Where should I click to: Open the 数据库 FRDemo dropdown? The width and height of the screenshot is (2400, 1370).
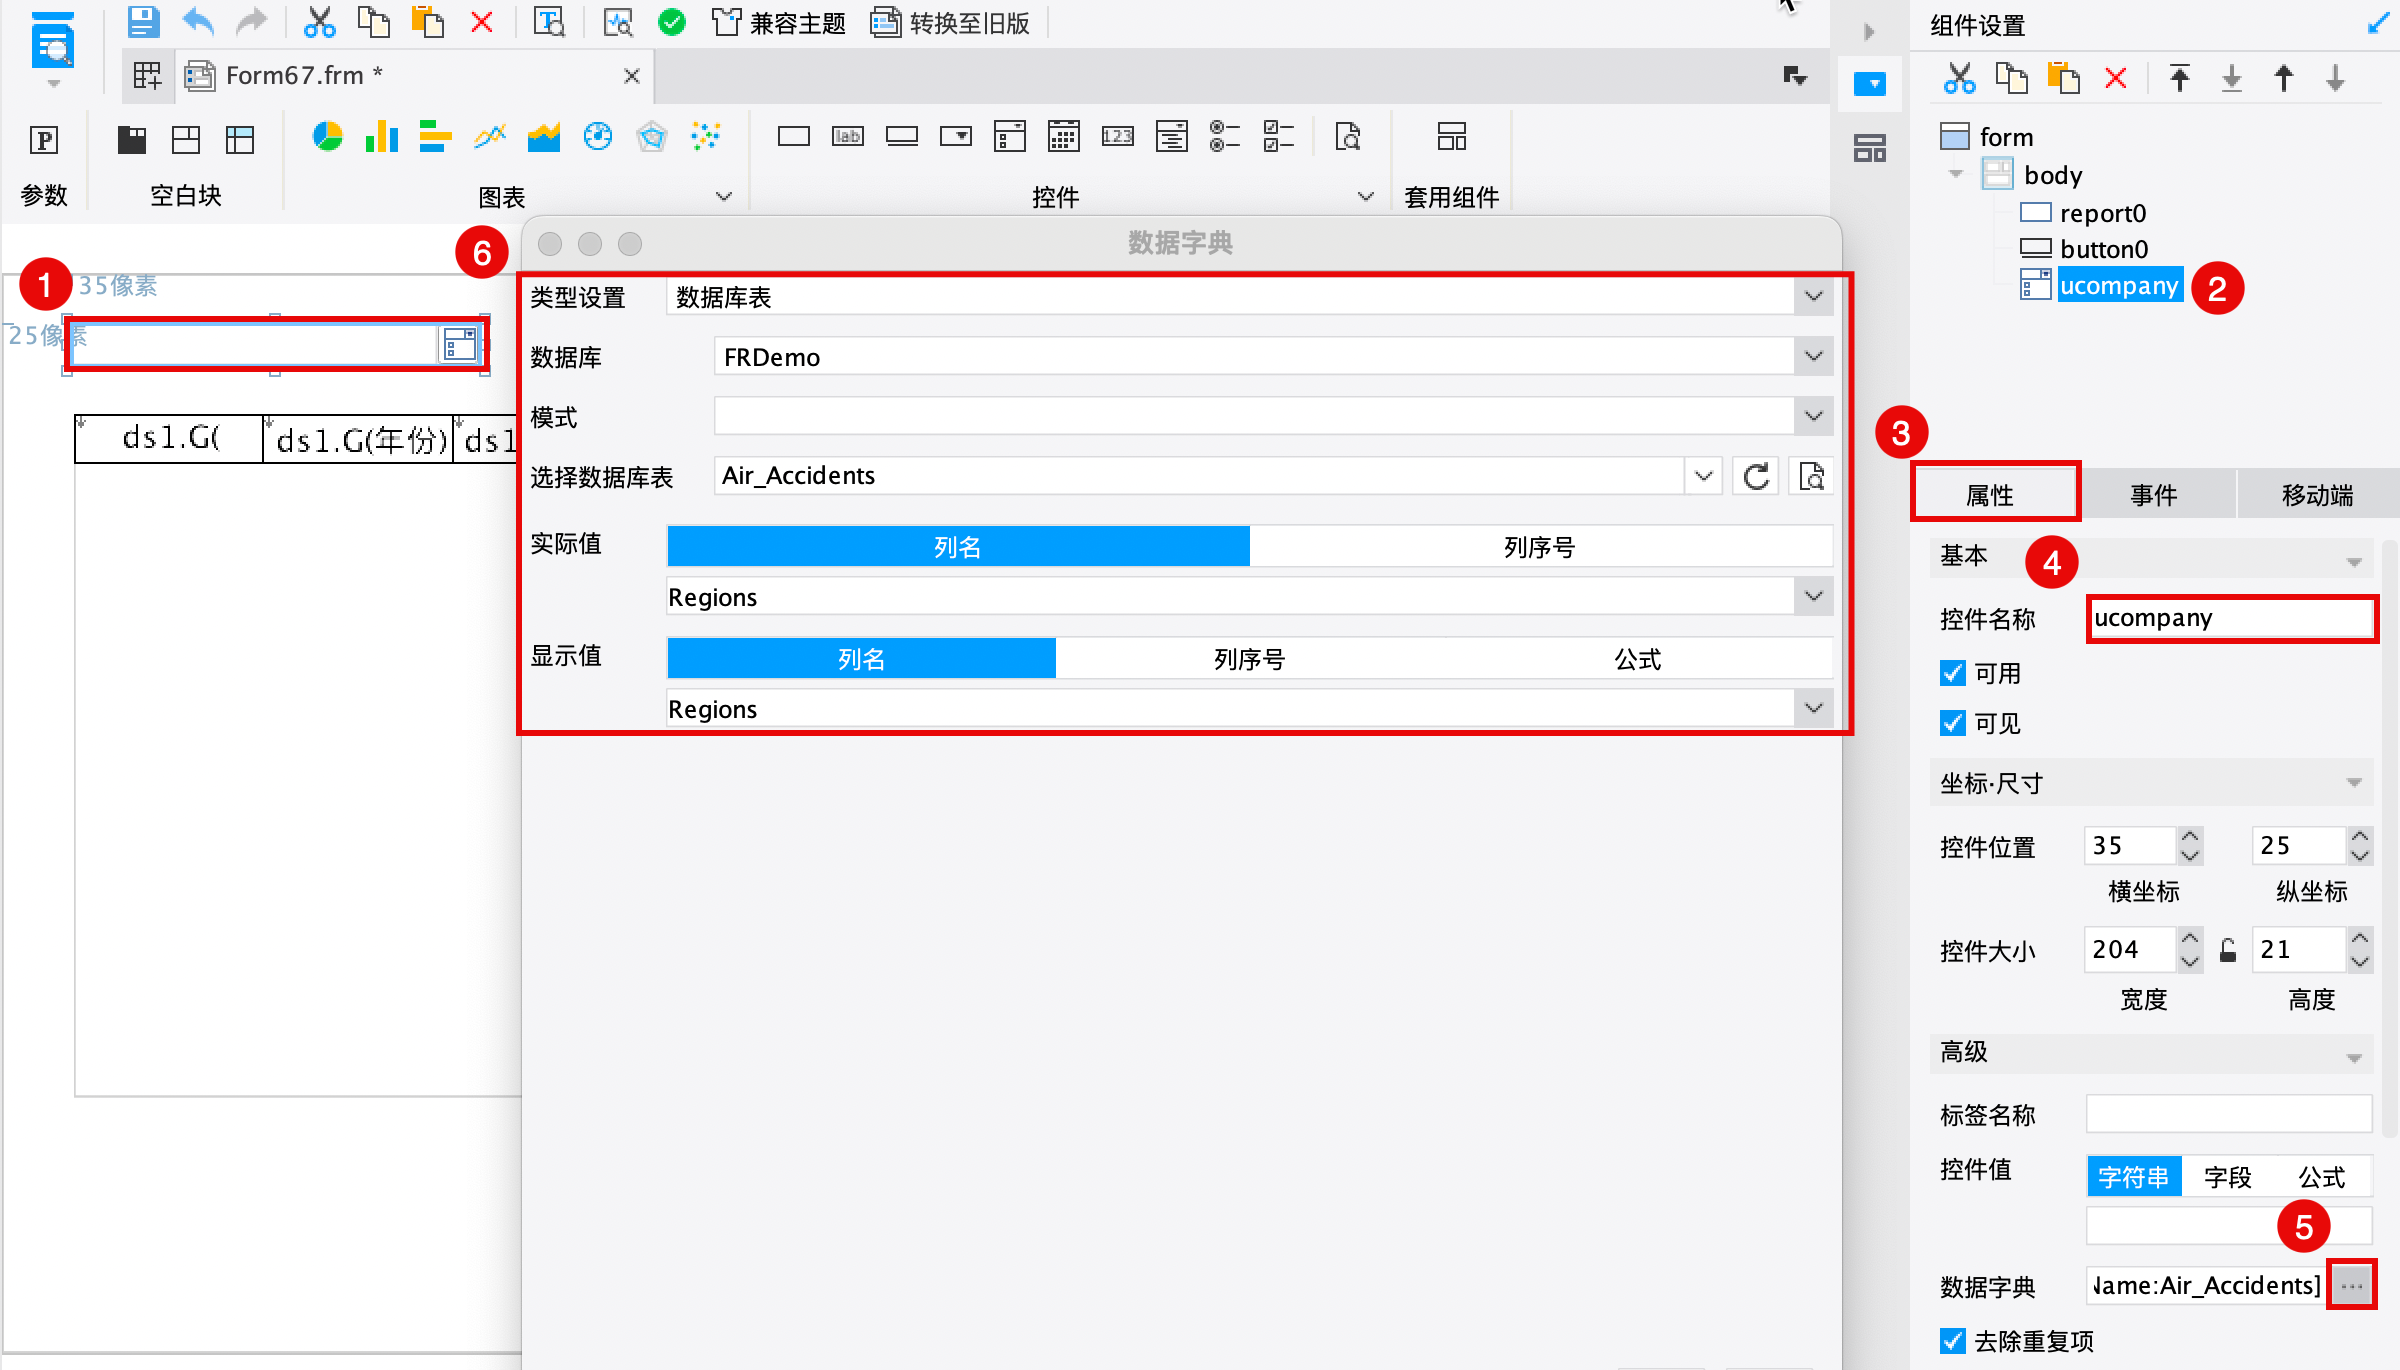[x=1813, y=357]
